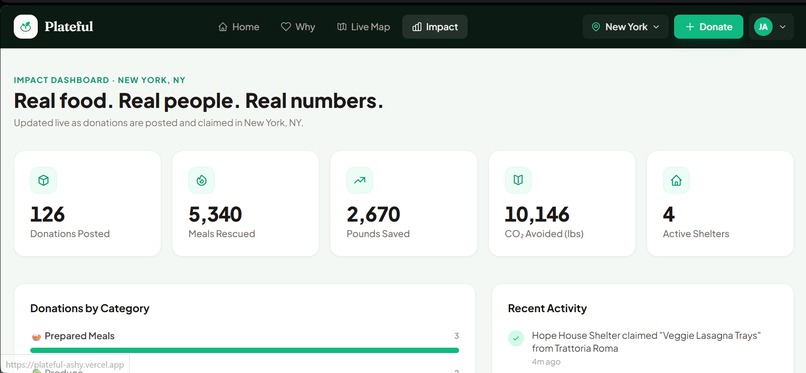Click the heart icon beside Why
The width and height of the screenshot is (806, 373).
click(286, 27)
